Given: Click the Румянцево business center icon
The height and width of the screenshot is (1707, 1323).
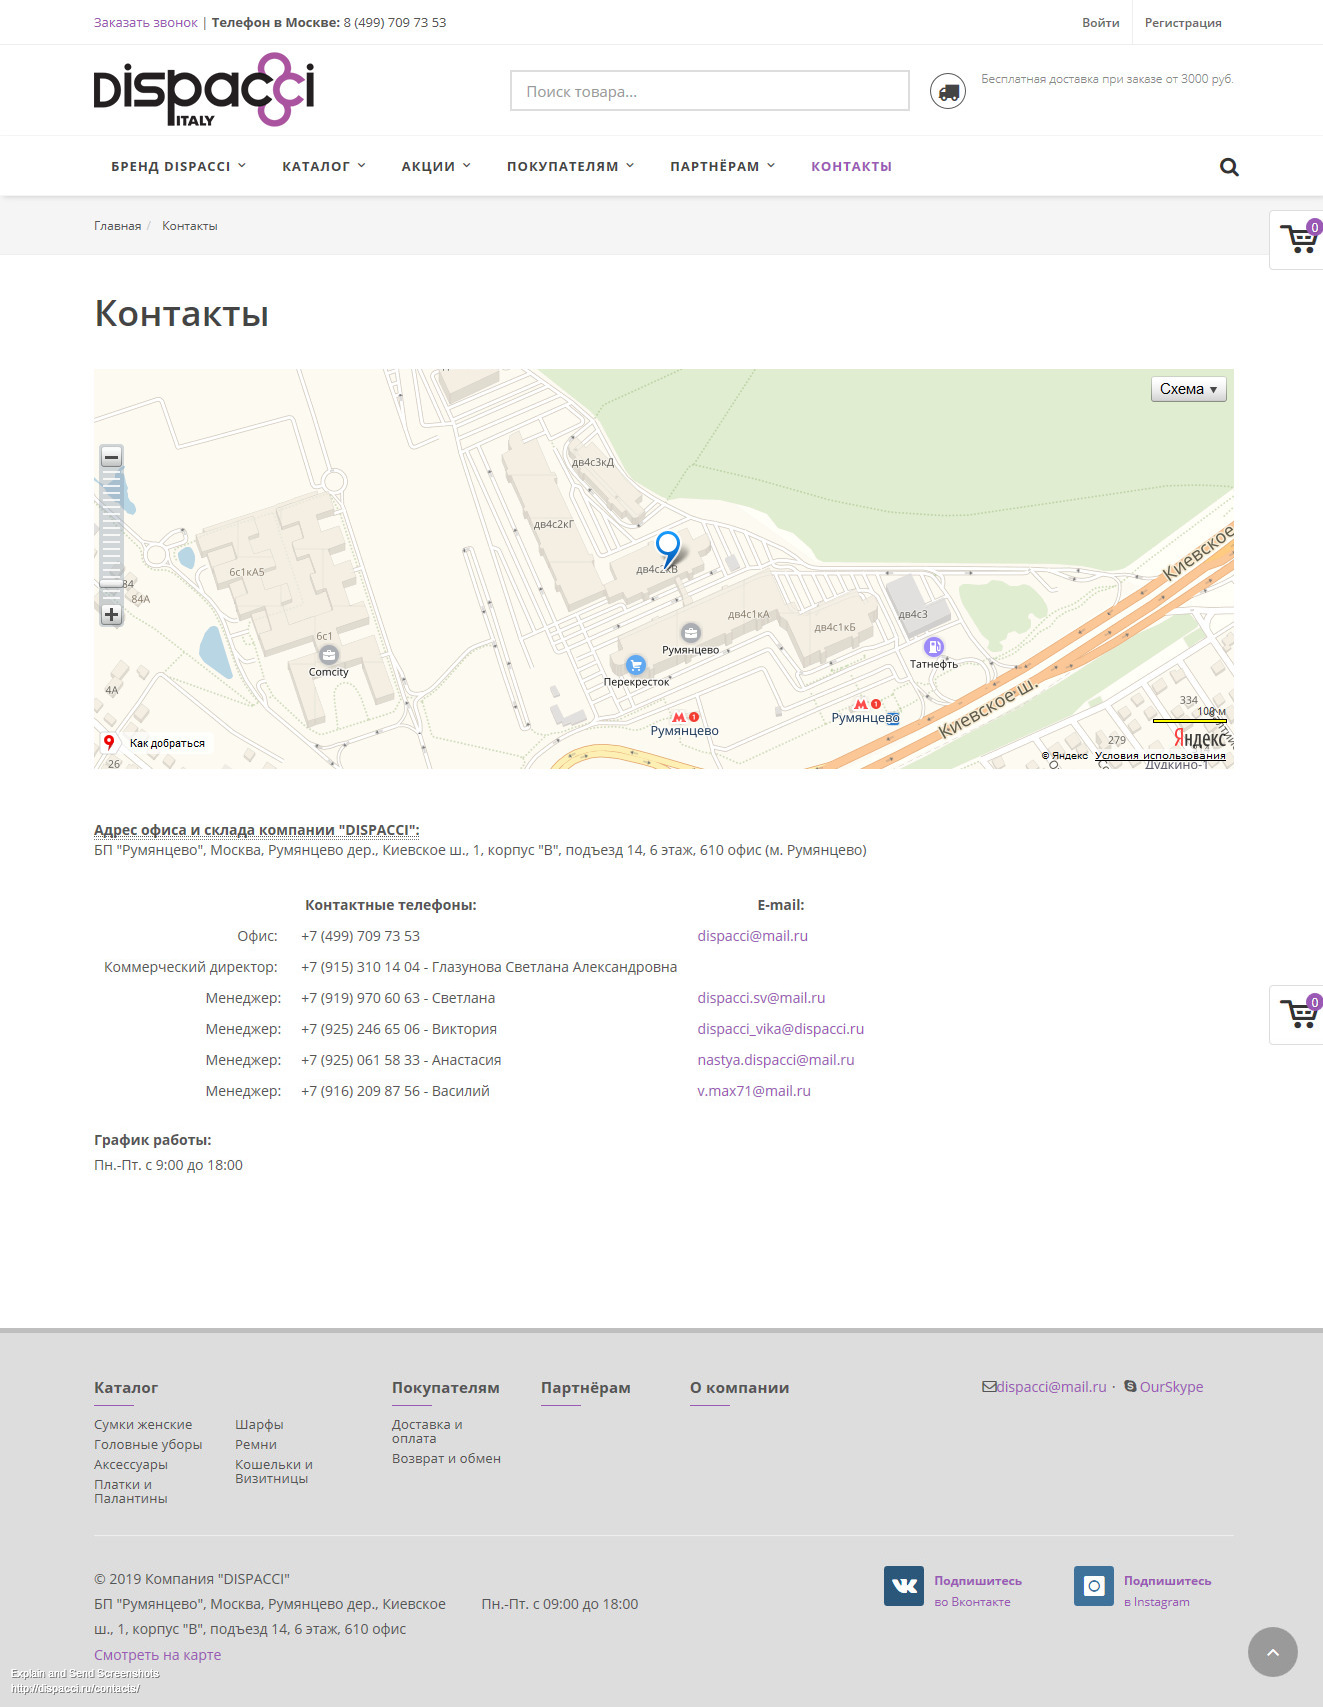Looking at the screenshot, I should tap(691, 632).
